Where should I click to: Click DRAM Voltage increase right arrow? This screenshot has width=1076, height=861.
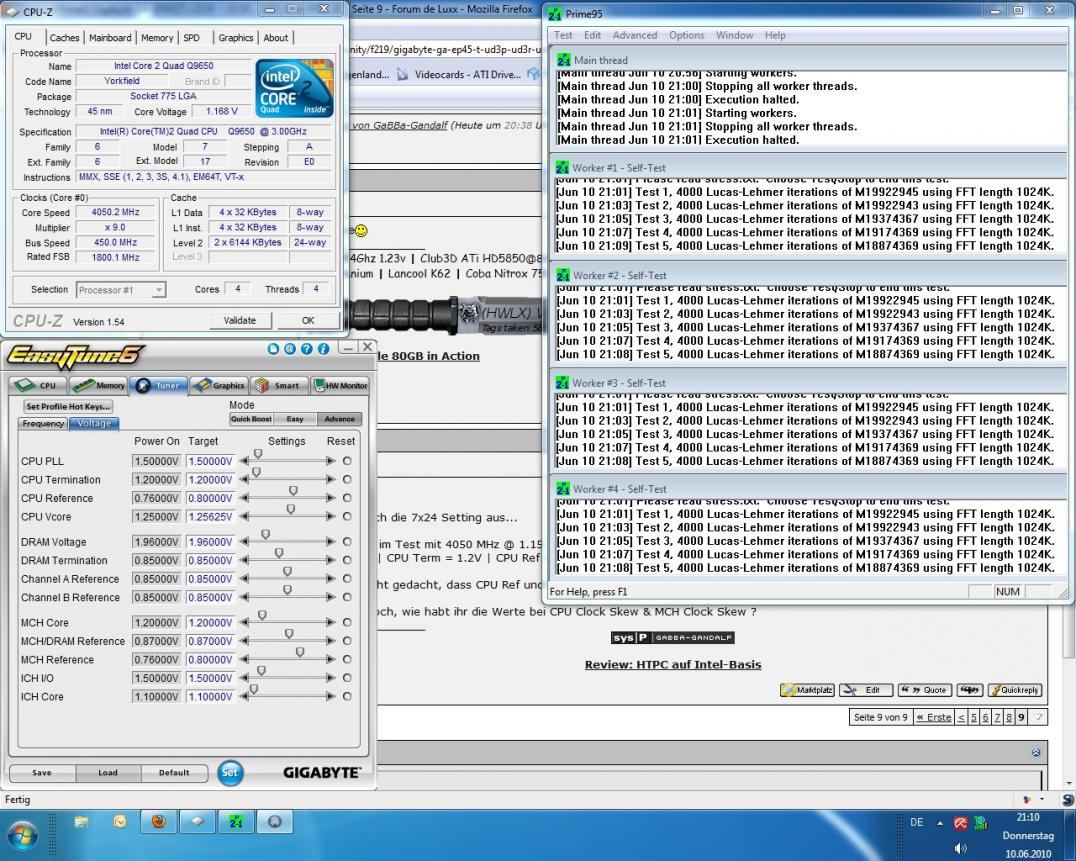click(331, 542)
